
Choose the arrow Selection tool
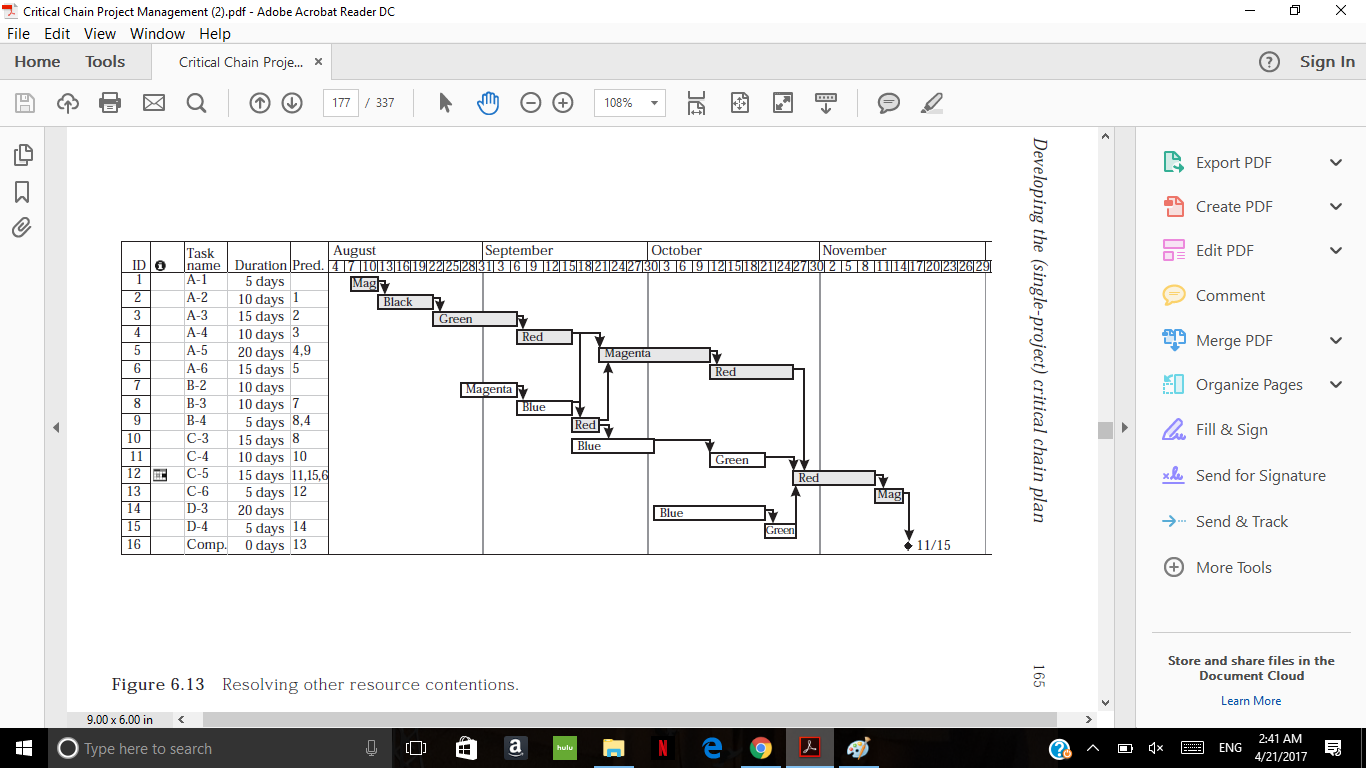446,103
